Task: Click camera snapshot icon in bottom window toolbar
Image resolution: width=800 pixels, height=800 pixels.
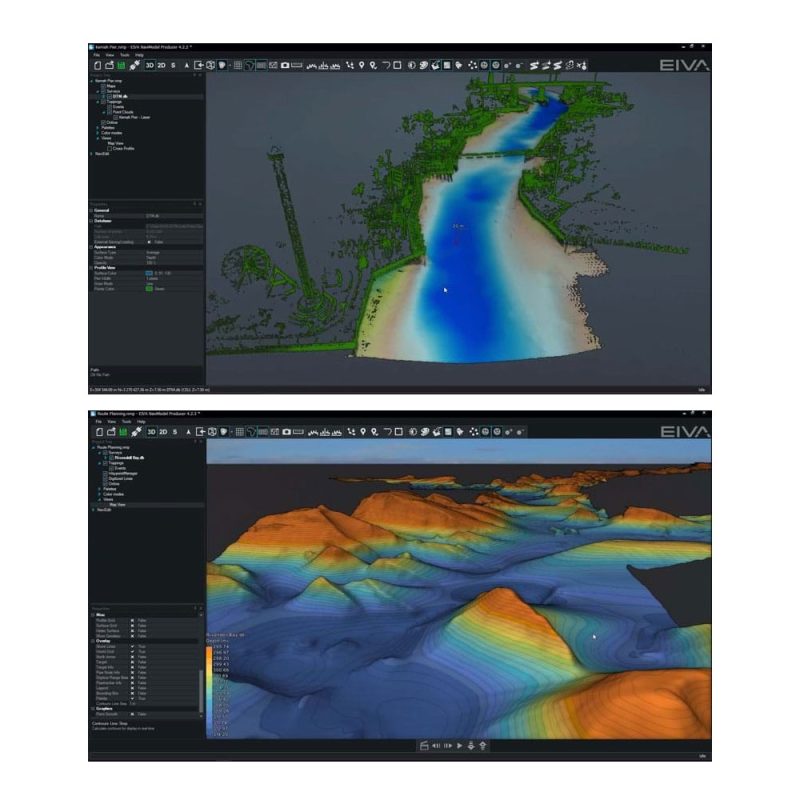Action: pyautogui.click(x=287, y=432)
